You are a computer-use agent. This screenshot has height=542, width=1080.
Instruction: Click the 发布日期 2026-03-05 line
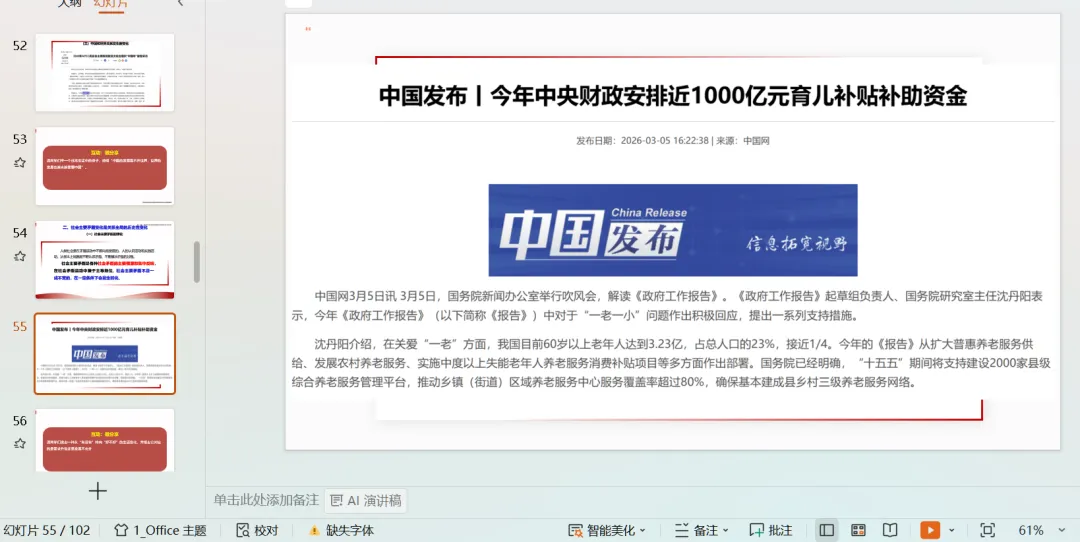pos(673,140)
